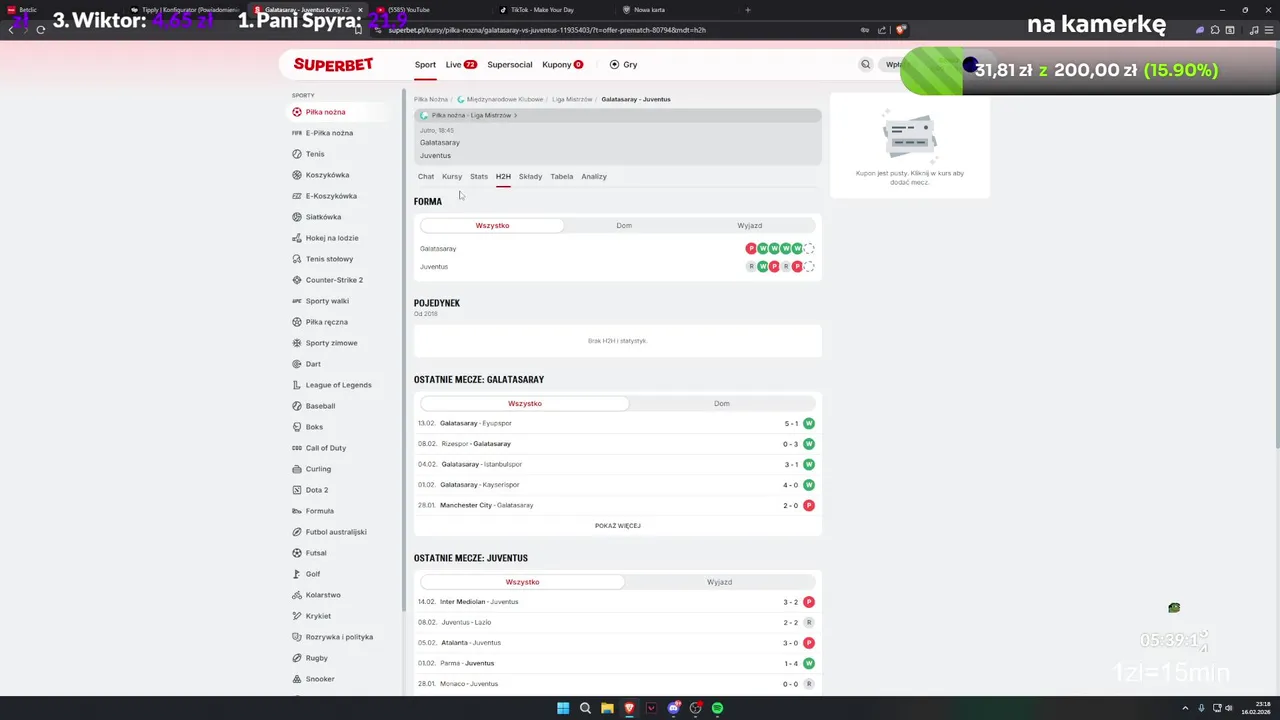
Task: Click Międzynarodowe Klubowe breadcrumb
Action: [505, 100]
